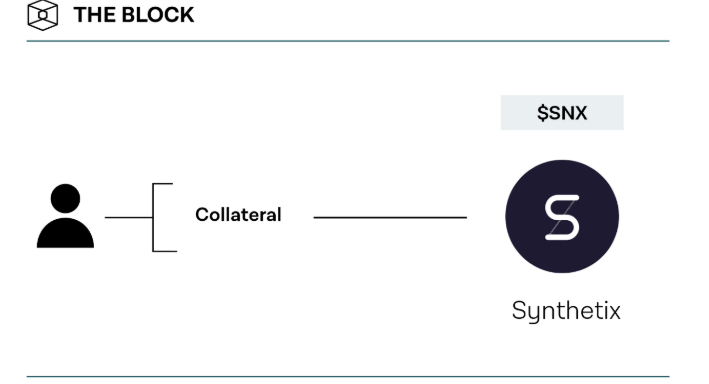709x384 pixels.
Task: Click the word BLOCK in the header
Action: pos(158,15)
